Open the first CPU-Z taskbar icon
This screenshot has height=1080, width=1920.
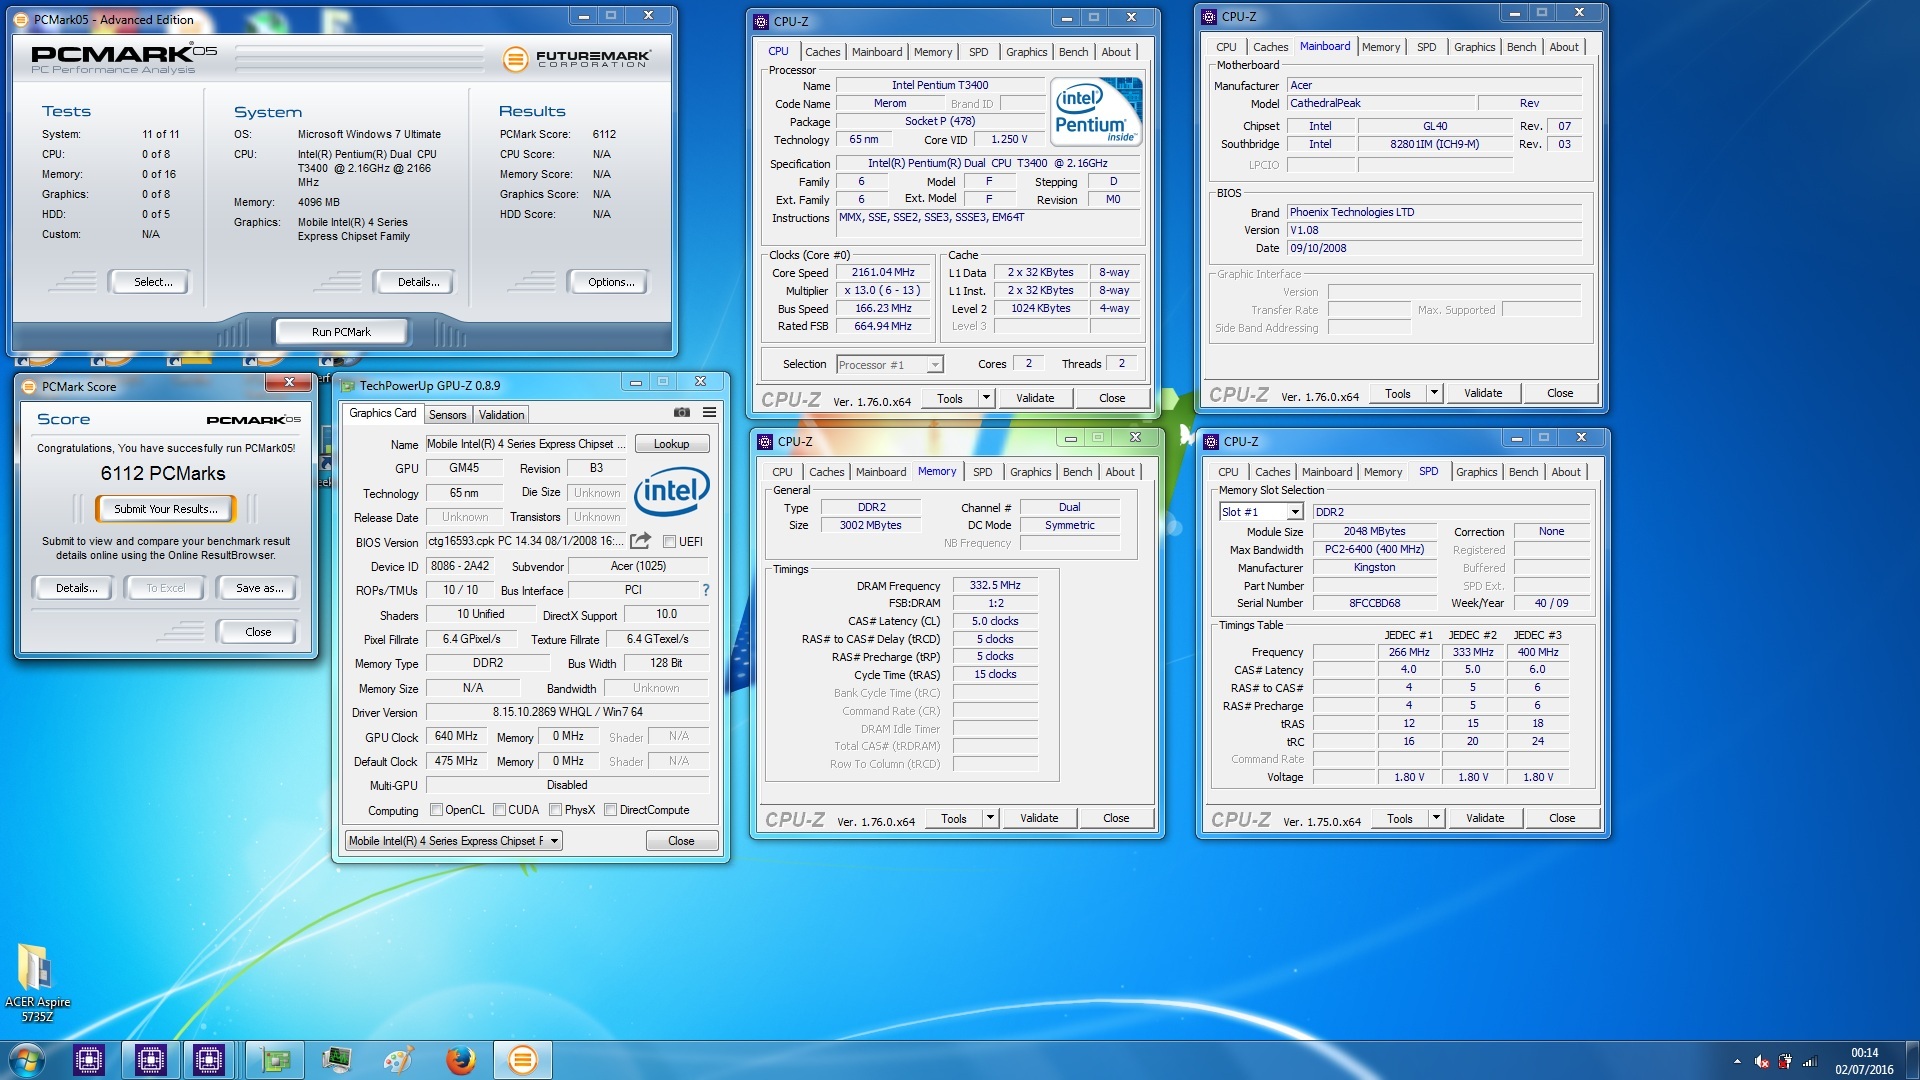click(89, 1060)
